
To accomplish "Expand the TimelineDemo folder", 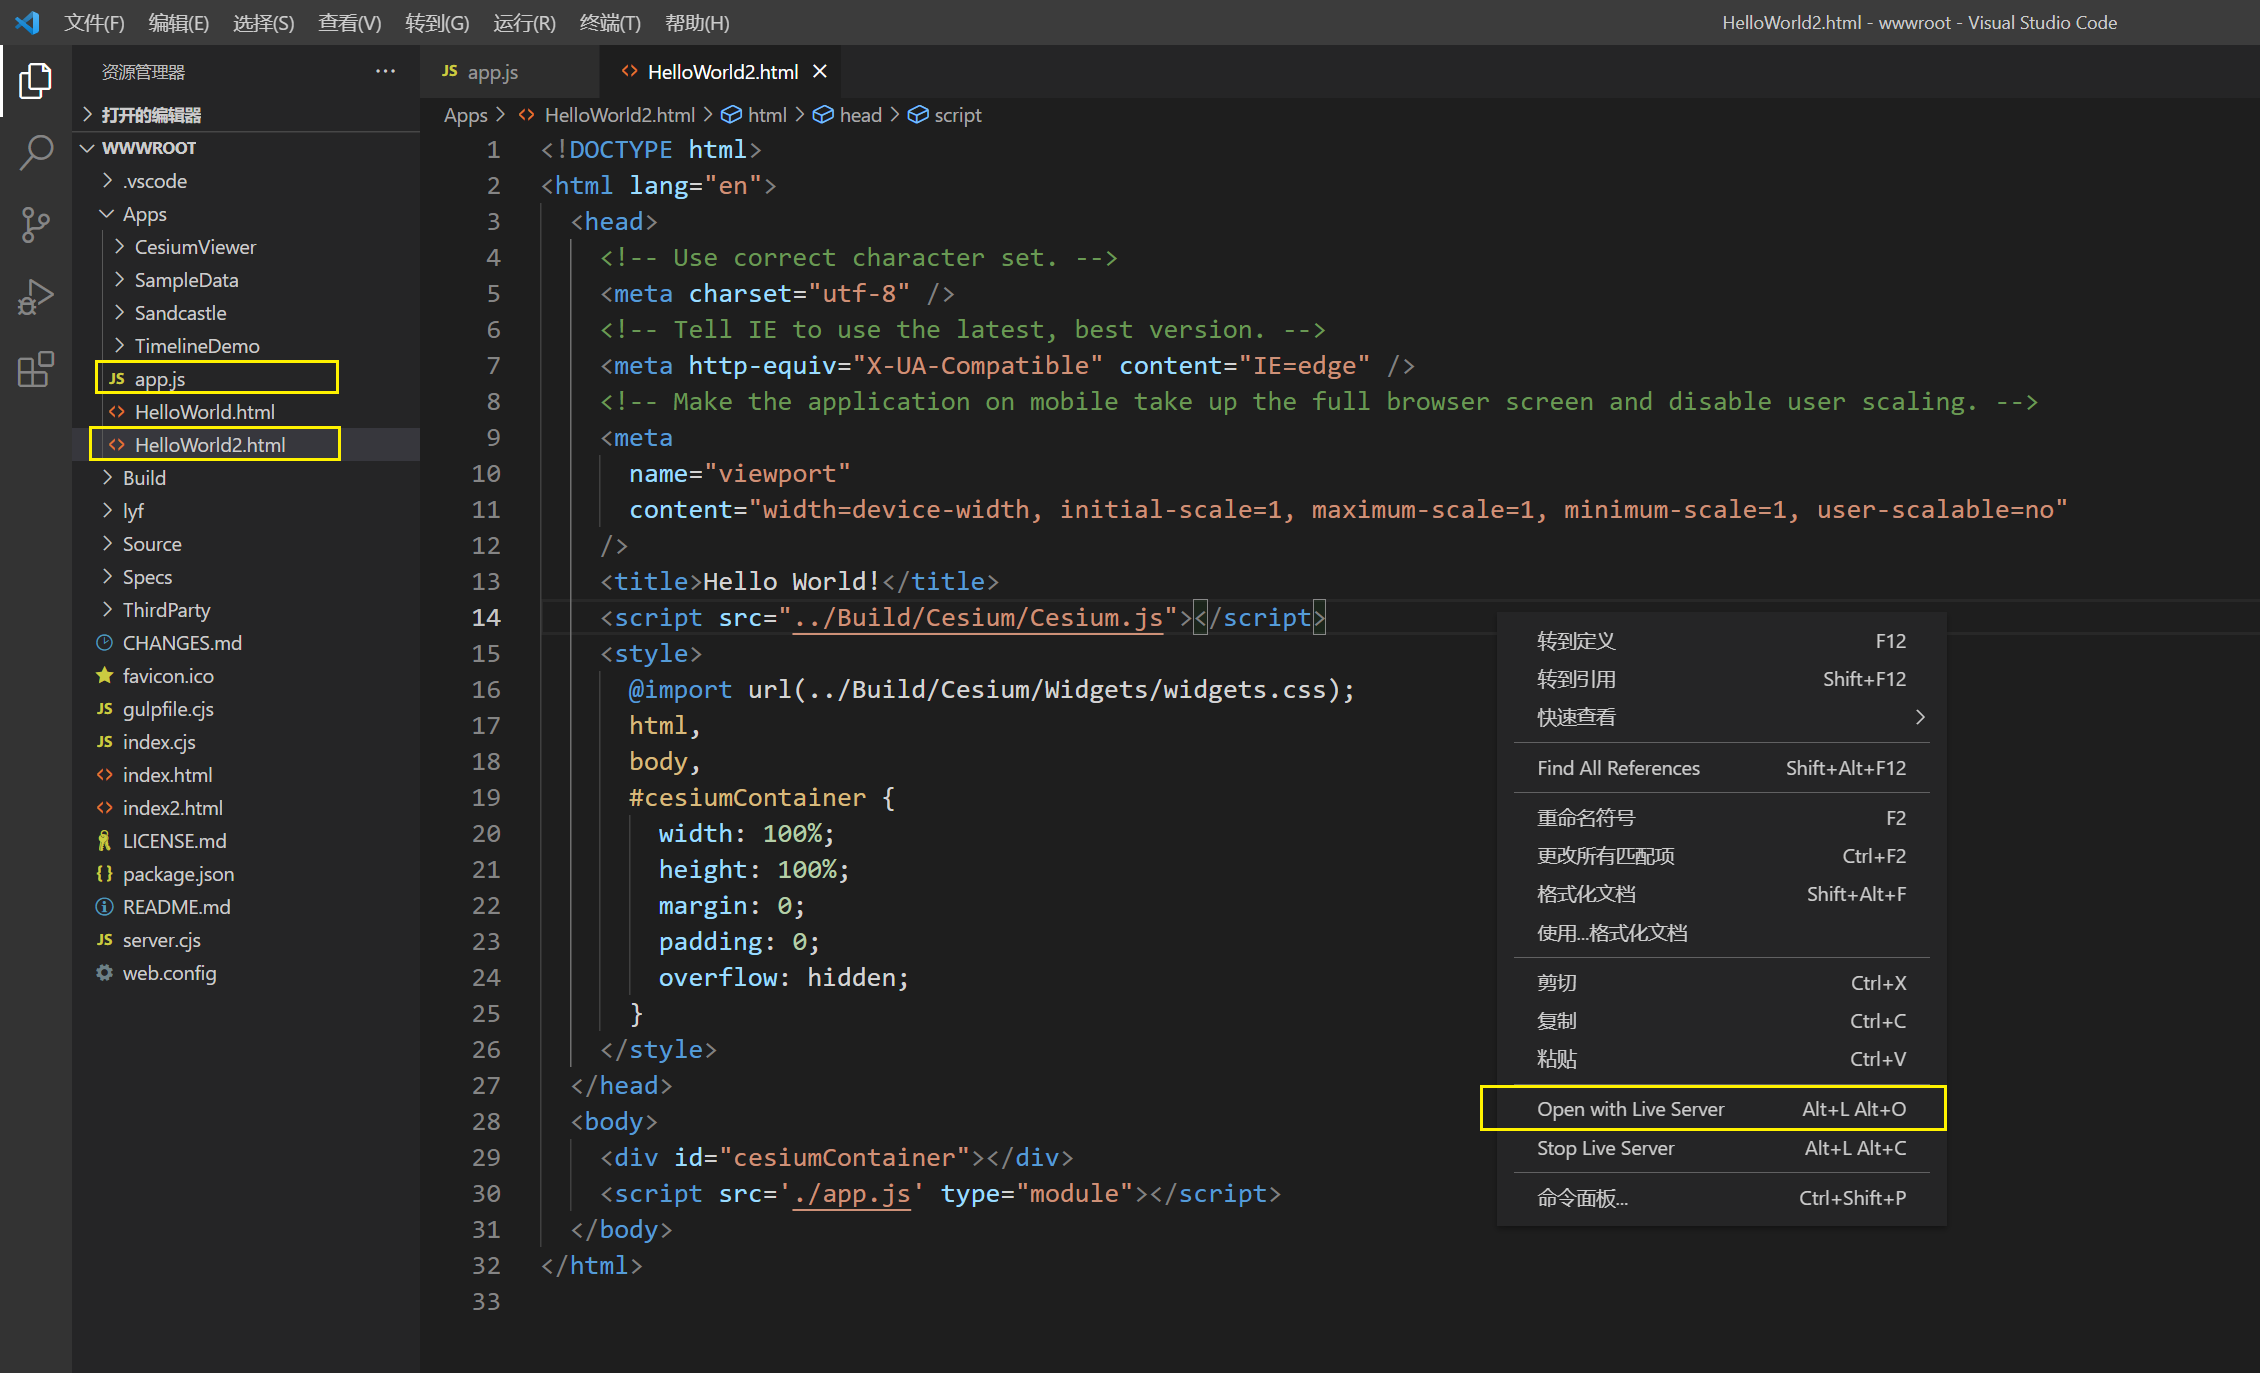I will (x=119, y=346).
